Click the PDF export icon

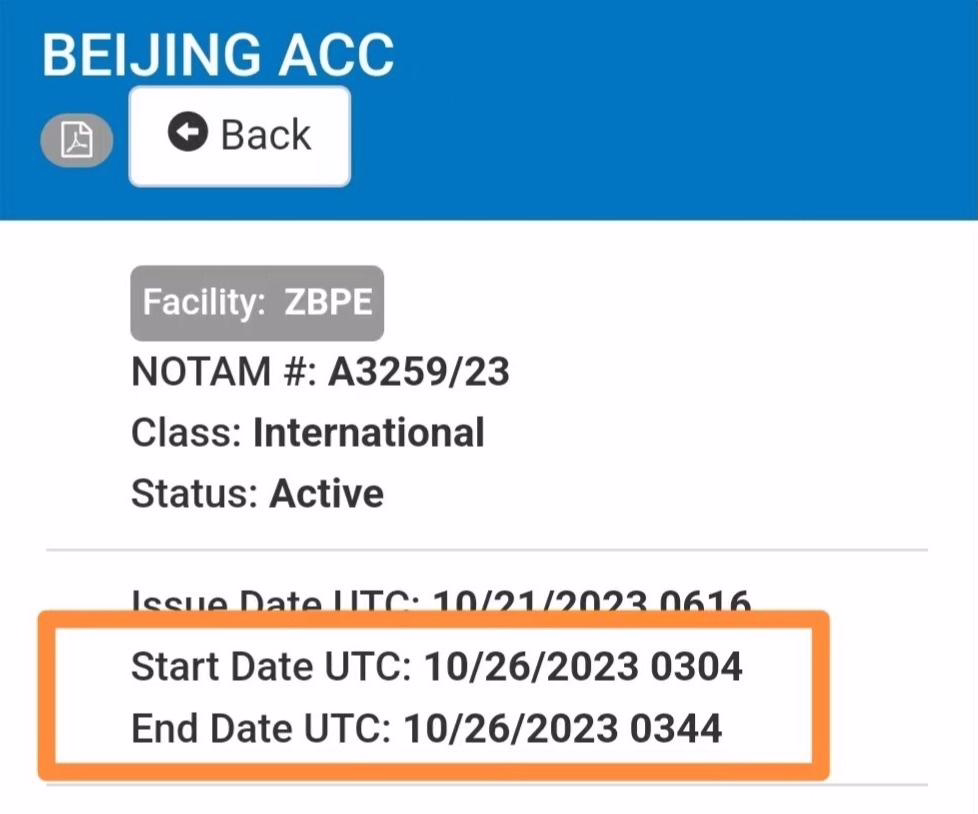(x=77, y=141)
